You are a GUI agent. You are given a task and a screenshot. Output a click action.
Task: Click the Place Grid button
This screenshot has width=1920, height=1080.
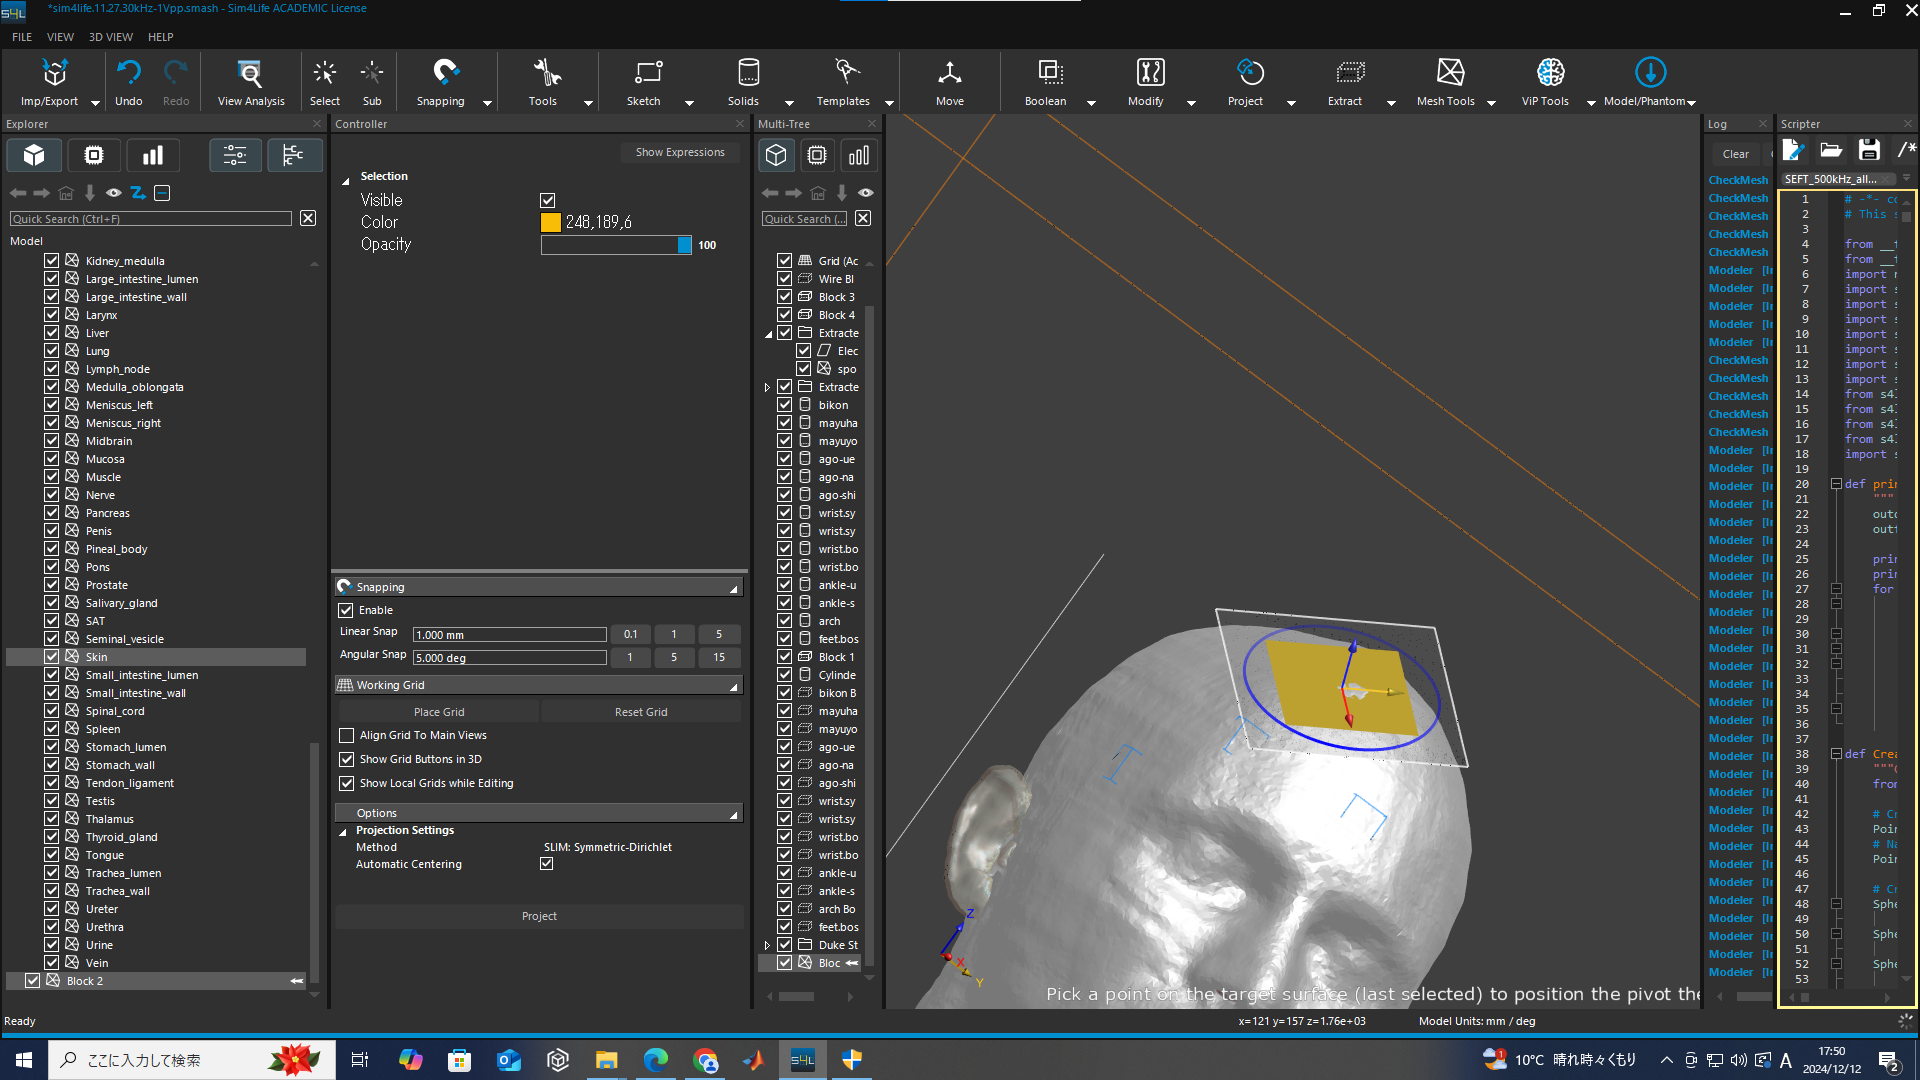point(439,712)
